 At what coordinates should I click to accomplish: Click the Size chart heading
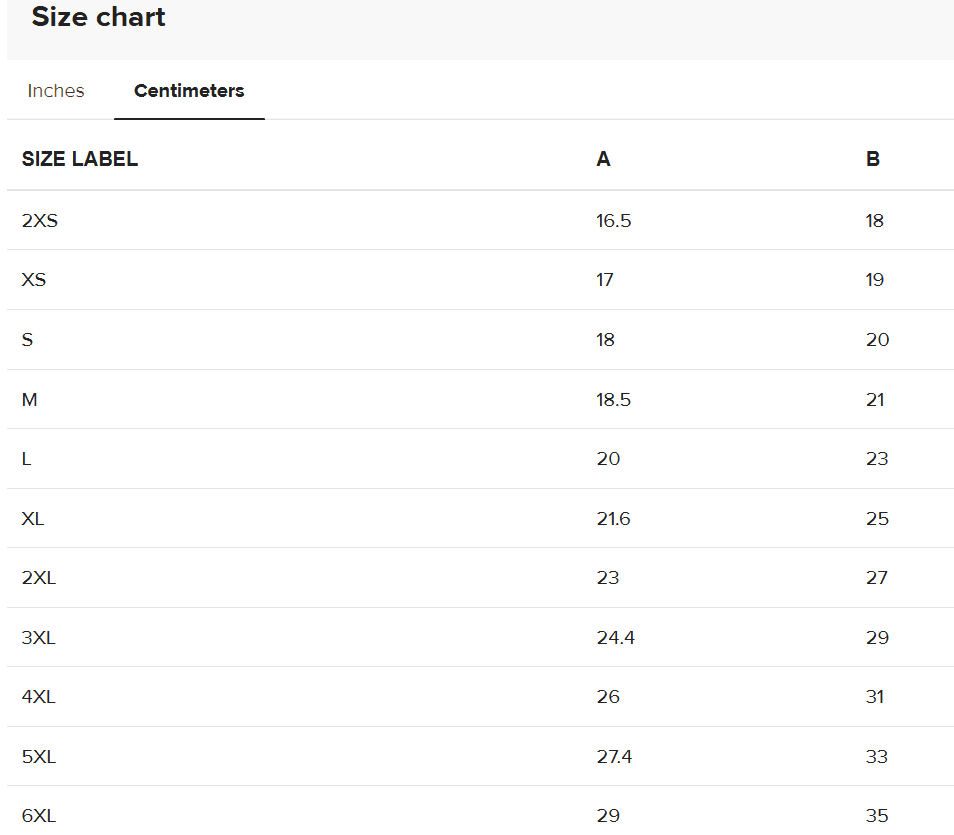(x=99, y=17)
